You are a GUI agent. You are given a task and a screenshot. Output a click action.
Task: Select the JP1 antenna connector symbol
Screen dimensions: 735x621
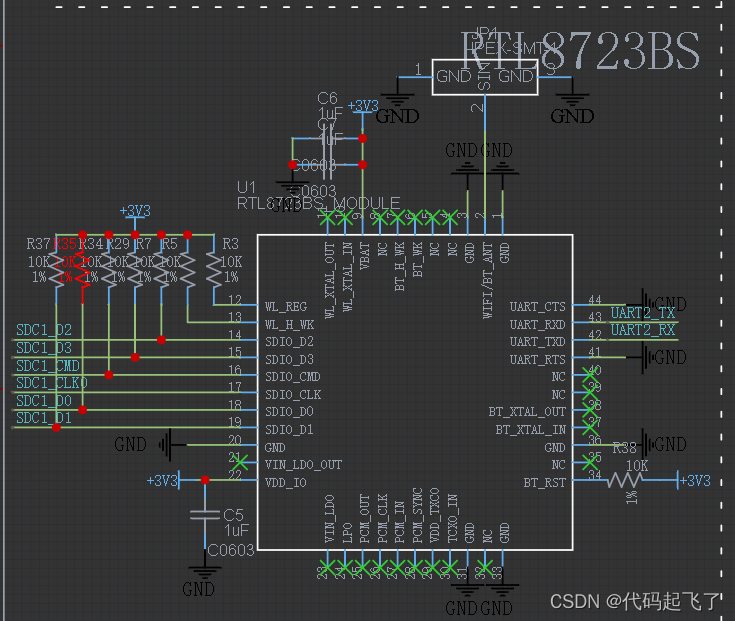[485, 77]
